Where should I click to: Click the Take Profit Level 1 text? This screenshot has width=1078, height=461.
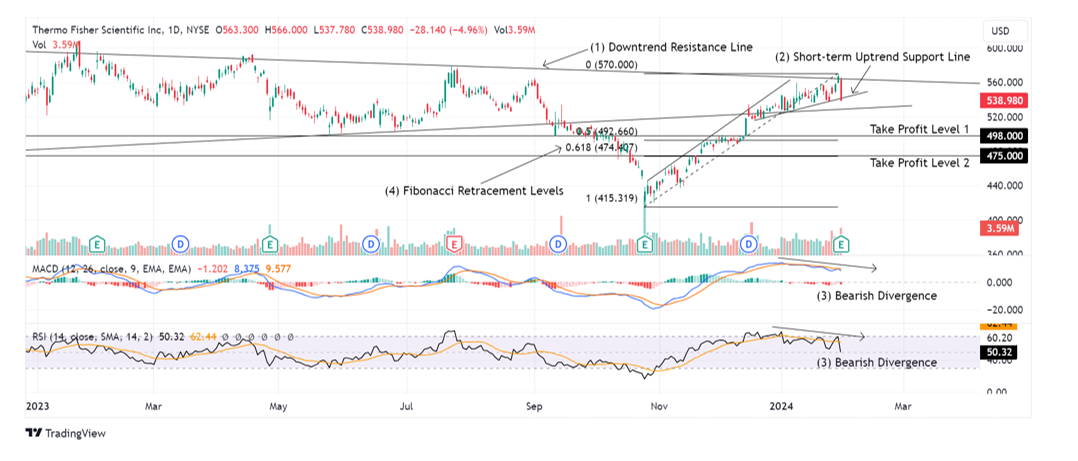[920, 129]
